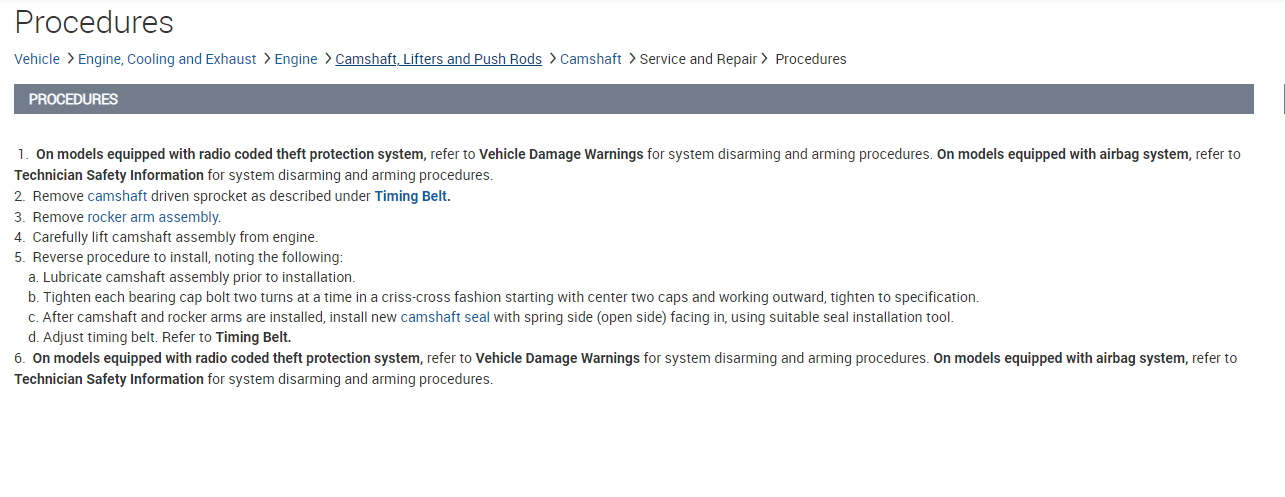
Task: Select the Camshaft breadcrumb link
Action: click(x=591, y=59)
